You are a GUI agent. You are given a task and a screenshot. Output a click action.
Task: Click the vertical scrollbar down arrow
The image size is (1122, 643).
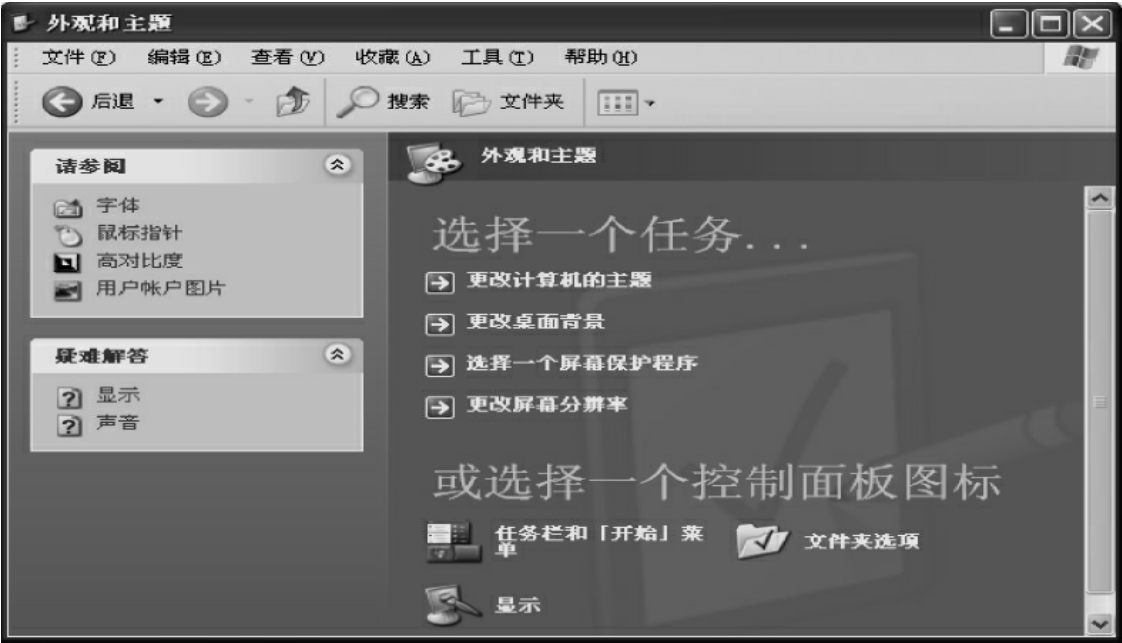click(1099, 624)
